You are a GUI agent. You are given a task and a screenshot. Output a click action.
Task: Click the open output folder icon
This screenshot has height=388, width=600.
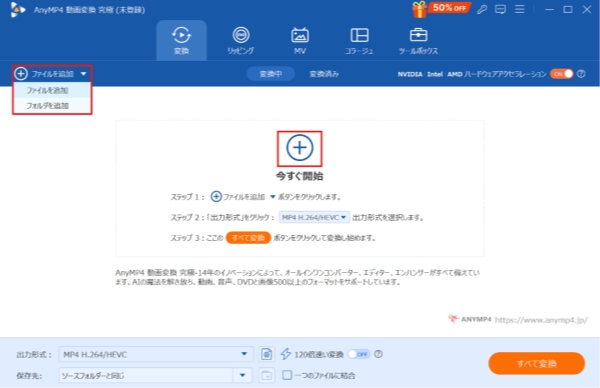[x=266, y=375]
